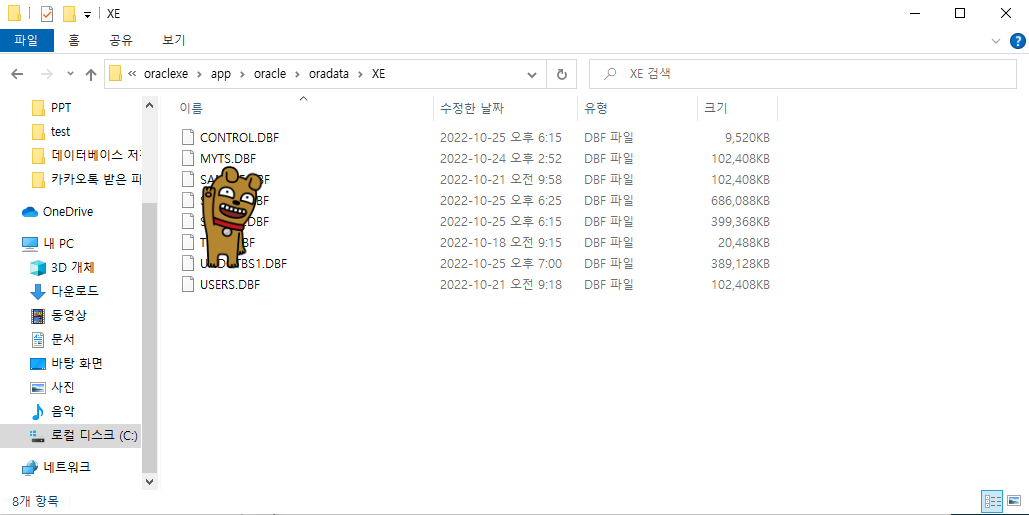Open the PPT folder in sidebar
The image size is (1029, 515).
point(60,108)
